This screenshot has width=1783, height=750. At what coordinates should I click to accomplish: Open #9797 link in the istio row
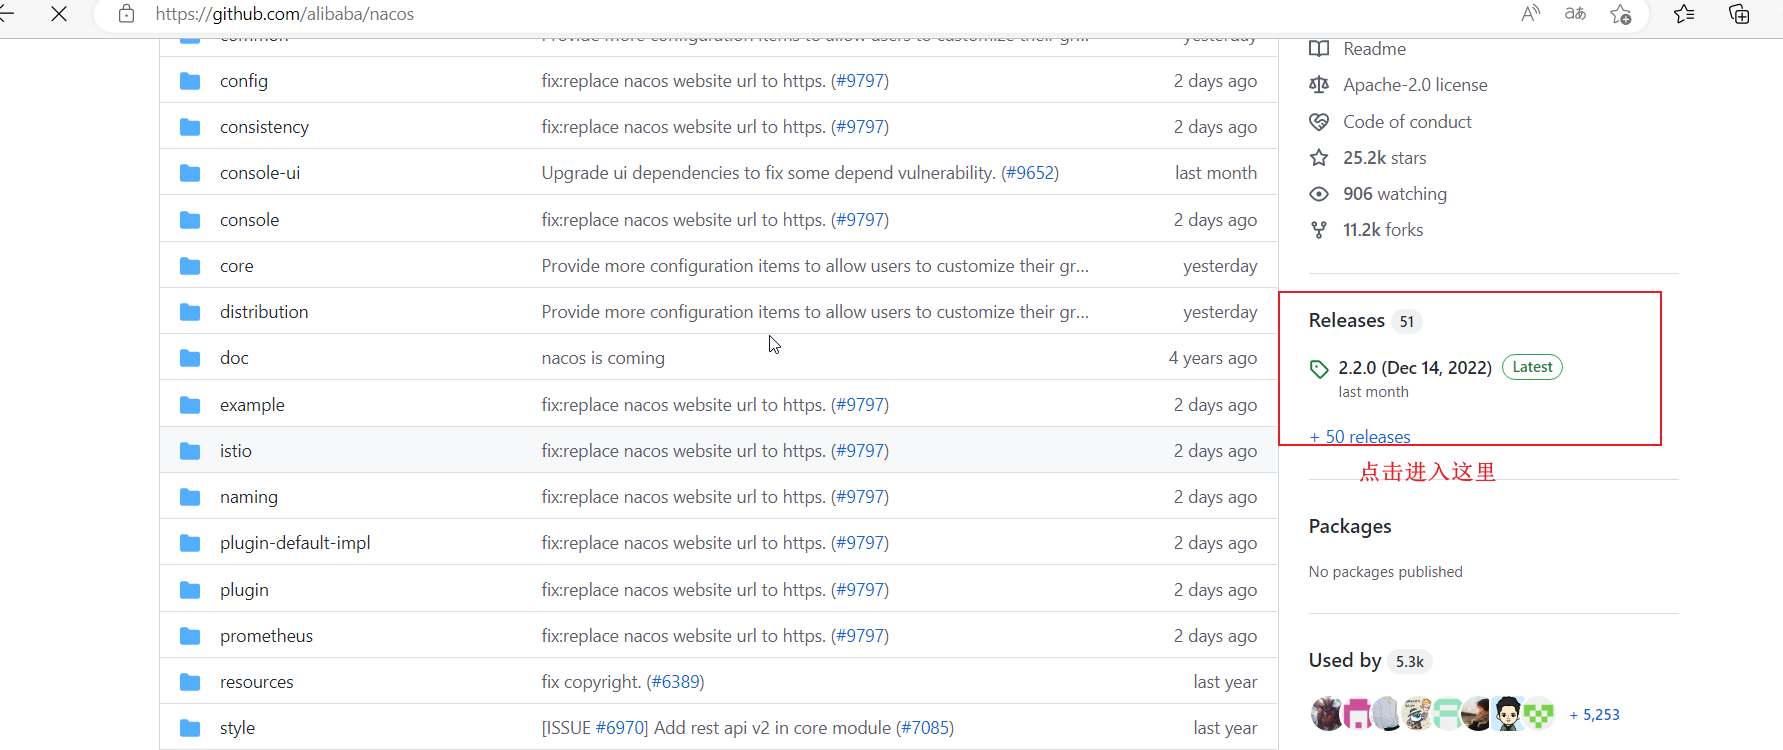click(x=860, y=451)
